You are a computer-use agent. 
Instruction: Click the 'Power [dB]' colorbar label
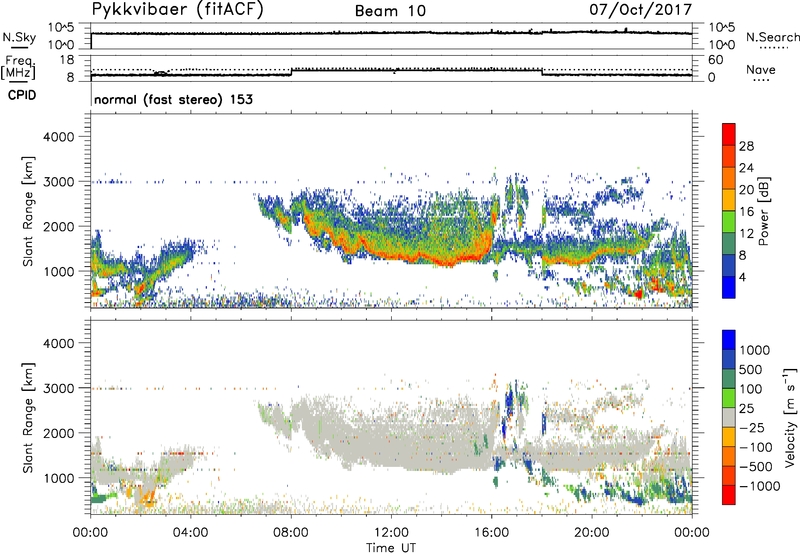point(763,211)
